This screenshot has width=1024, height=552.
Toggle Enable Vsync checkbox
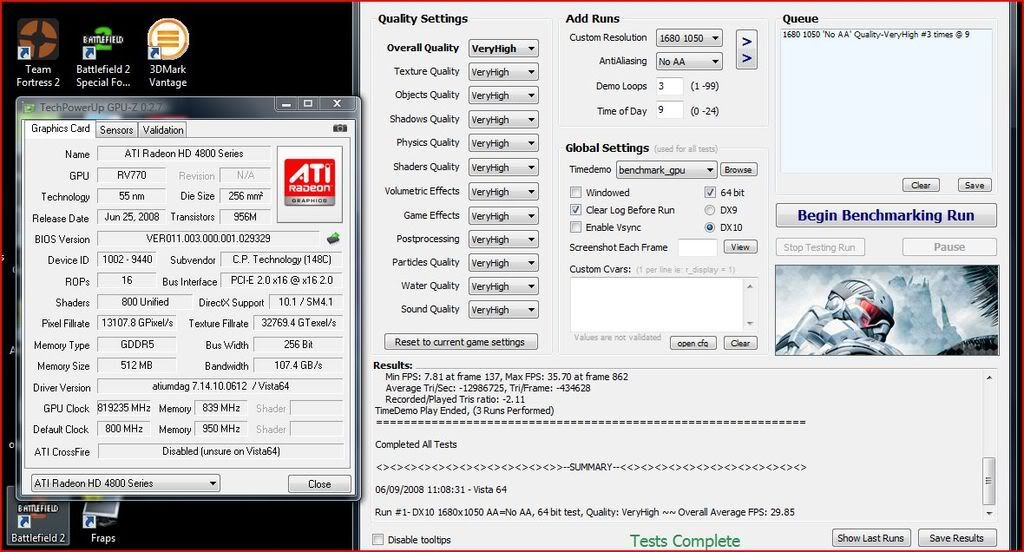click(576, 228)
